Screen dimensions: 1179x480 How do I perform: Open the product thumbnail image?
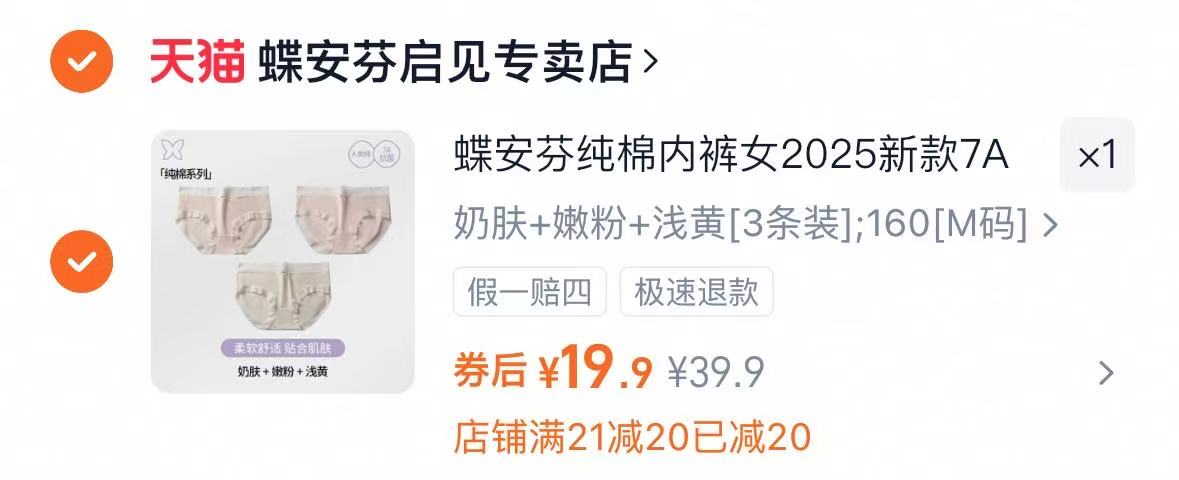(283, 262)
